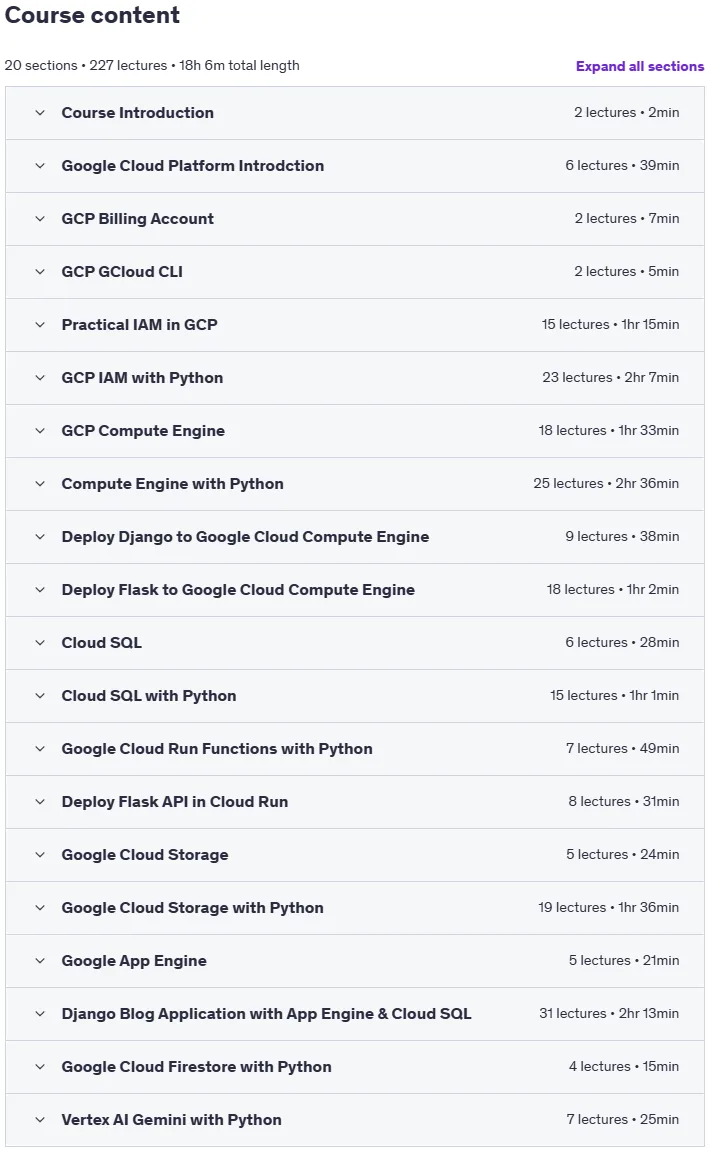Viewport: 710px width, 1149px height.
Task: Click the '8 lectures • 31min' text
Action: tap(624, 802)
